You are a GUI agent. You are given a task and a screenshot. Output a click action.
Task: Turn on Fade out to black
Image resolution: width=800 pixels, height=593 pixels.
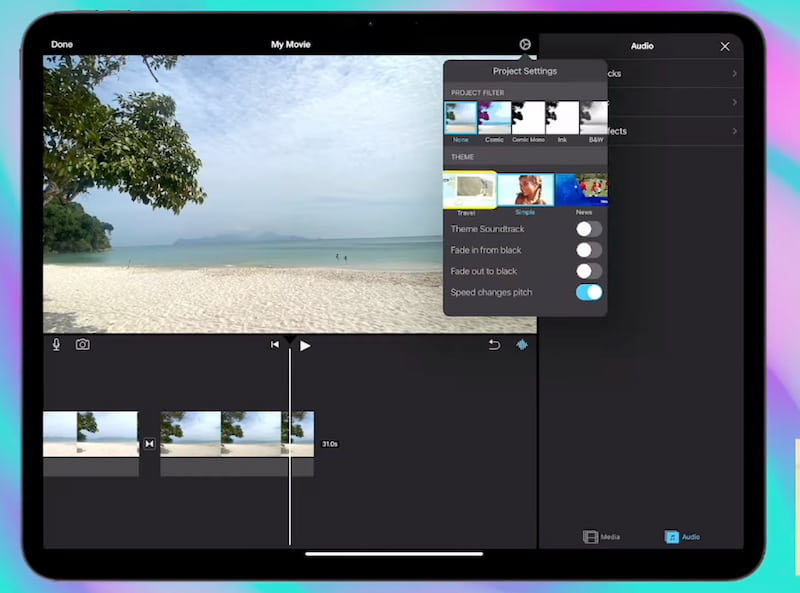coord(589,271)
